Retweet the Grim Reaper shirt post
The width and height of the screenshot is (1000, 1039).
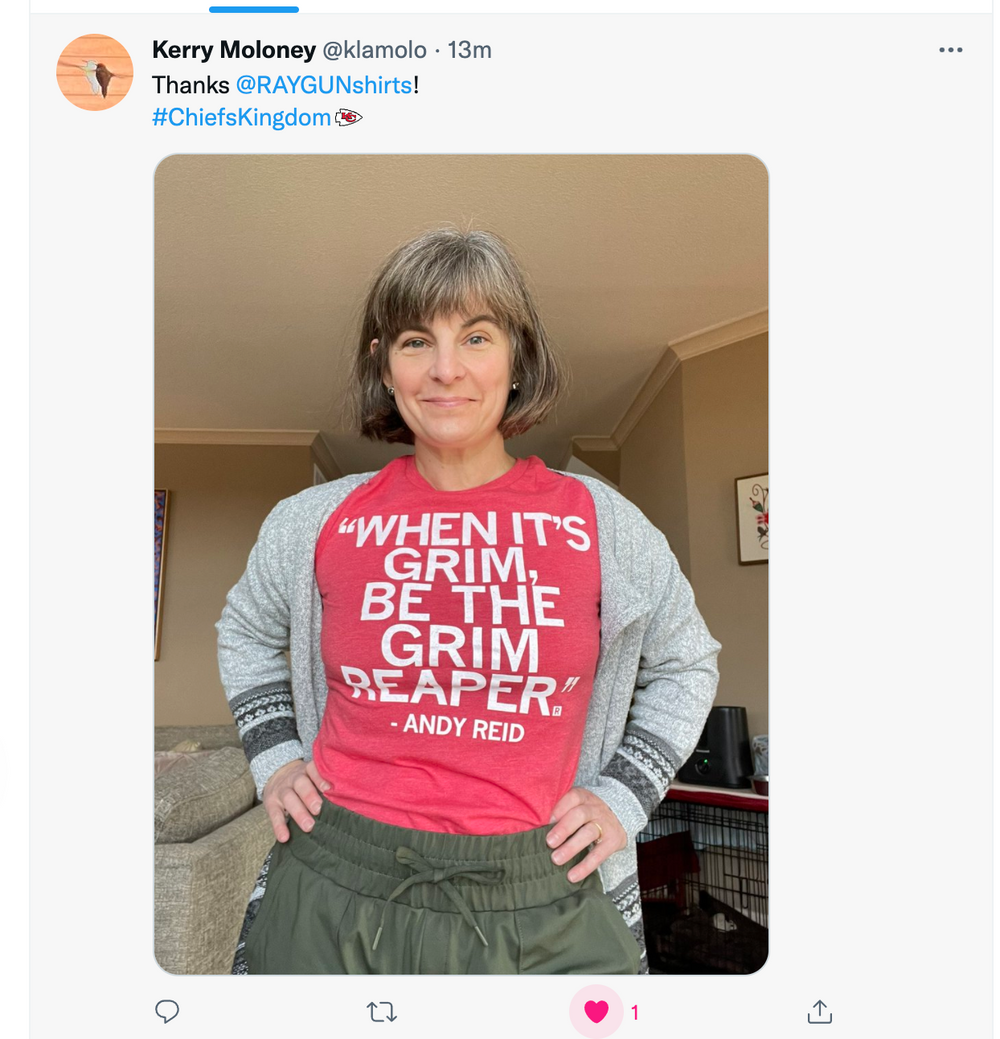coord(382,1012)
